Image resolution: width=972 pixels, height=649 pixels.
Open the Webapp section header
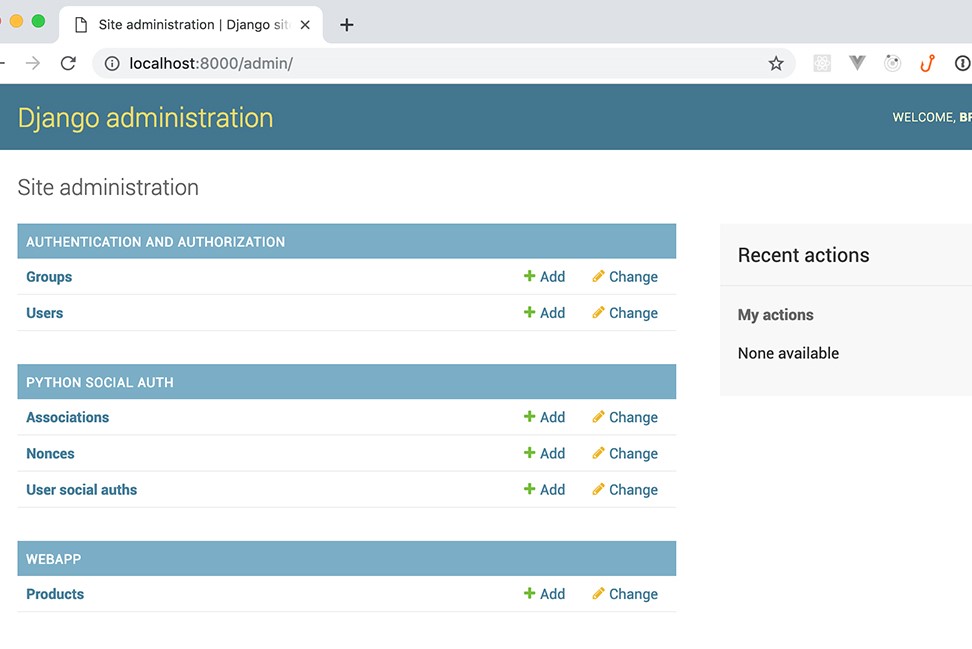point(54,559)
